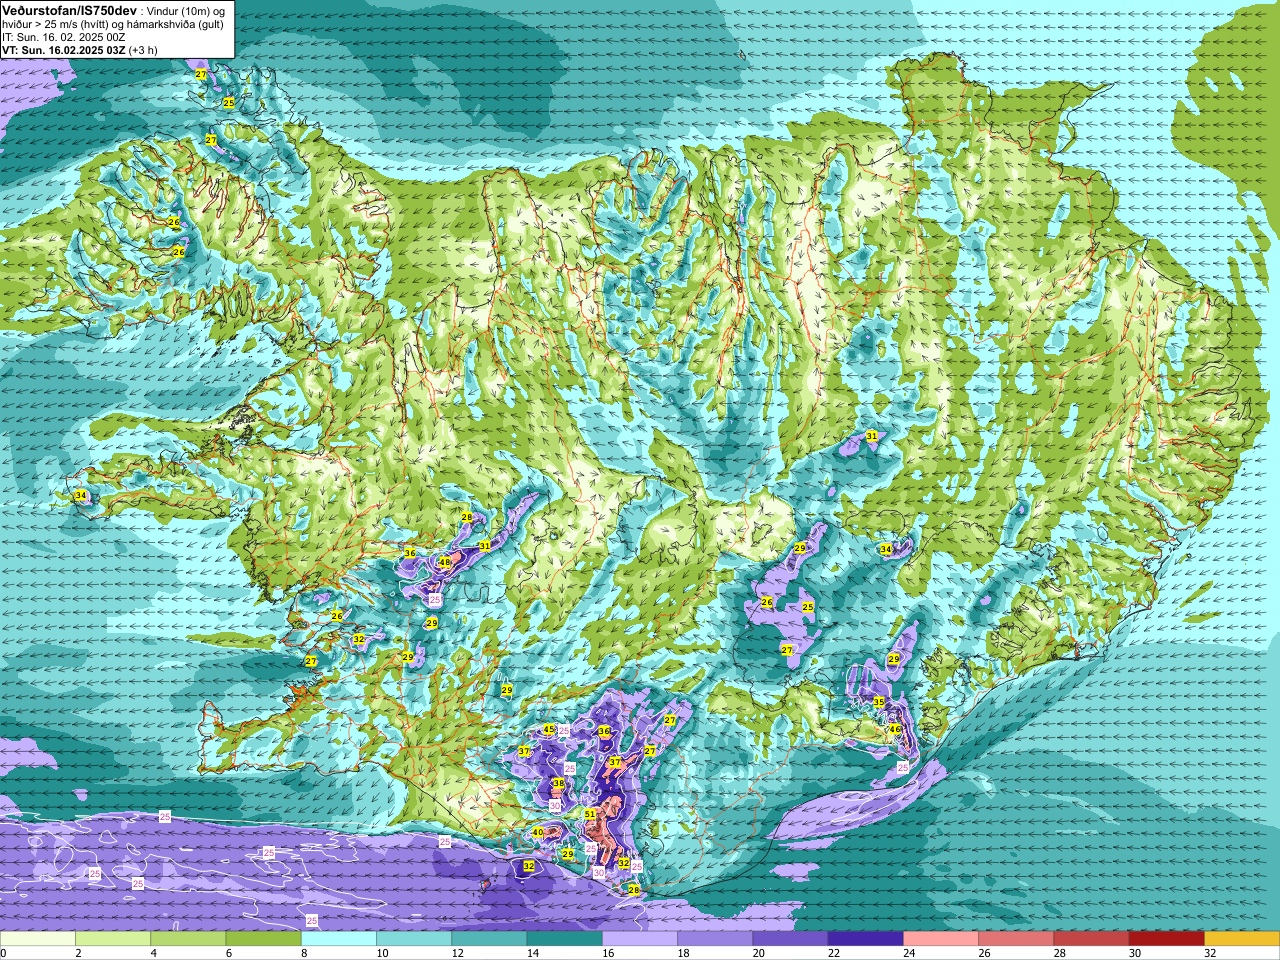This screenshot has height=960, width=1280.
Task: Click legend scale tick number '12'
Action: click(457, 953)
